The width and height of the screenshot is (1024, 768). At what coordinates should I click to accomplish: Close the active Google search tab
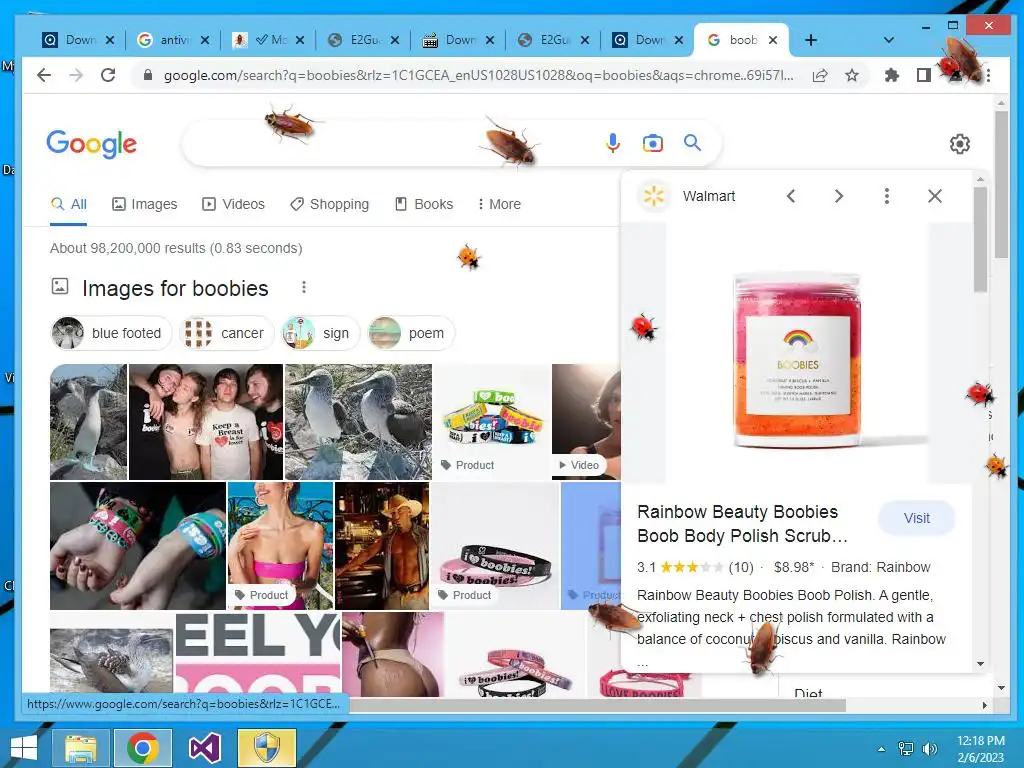tap(773, 40)
